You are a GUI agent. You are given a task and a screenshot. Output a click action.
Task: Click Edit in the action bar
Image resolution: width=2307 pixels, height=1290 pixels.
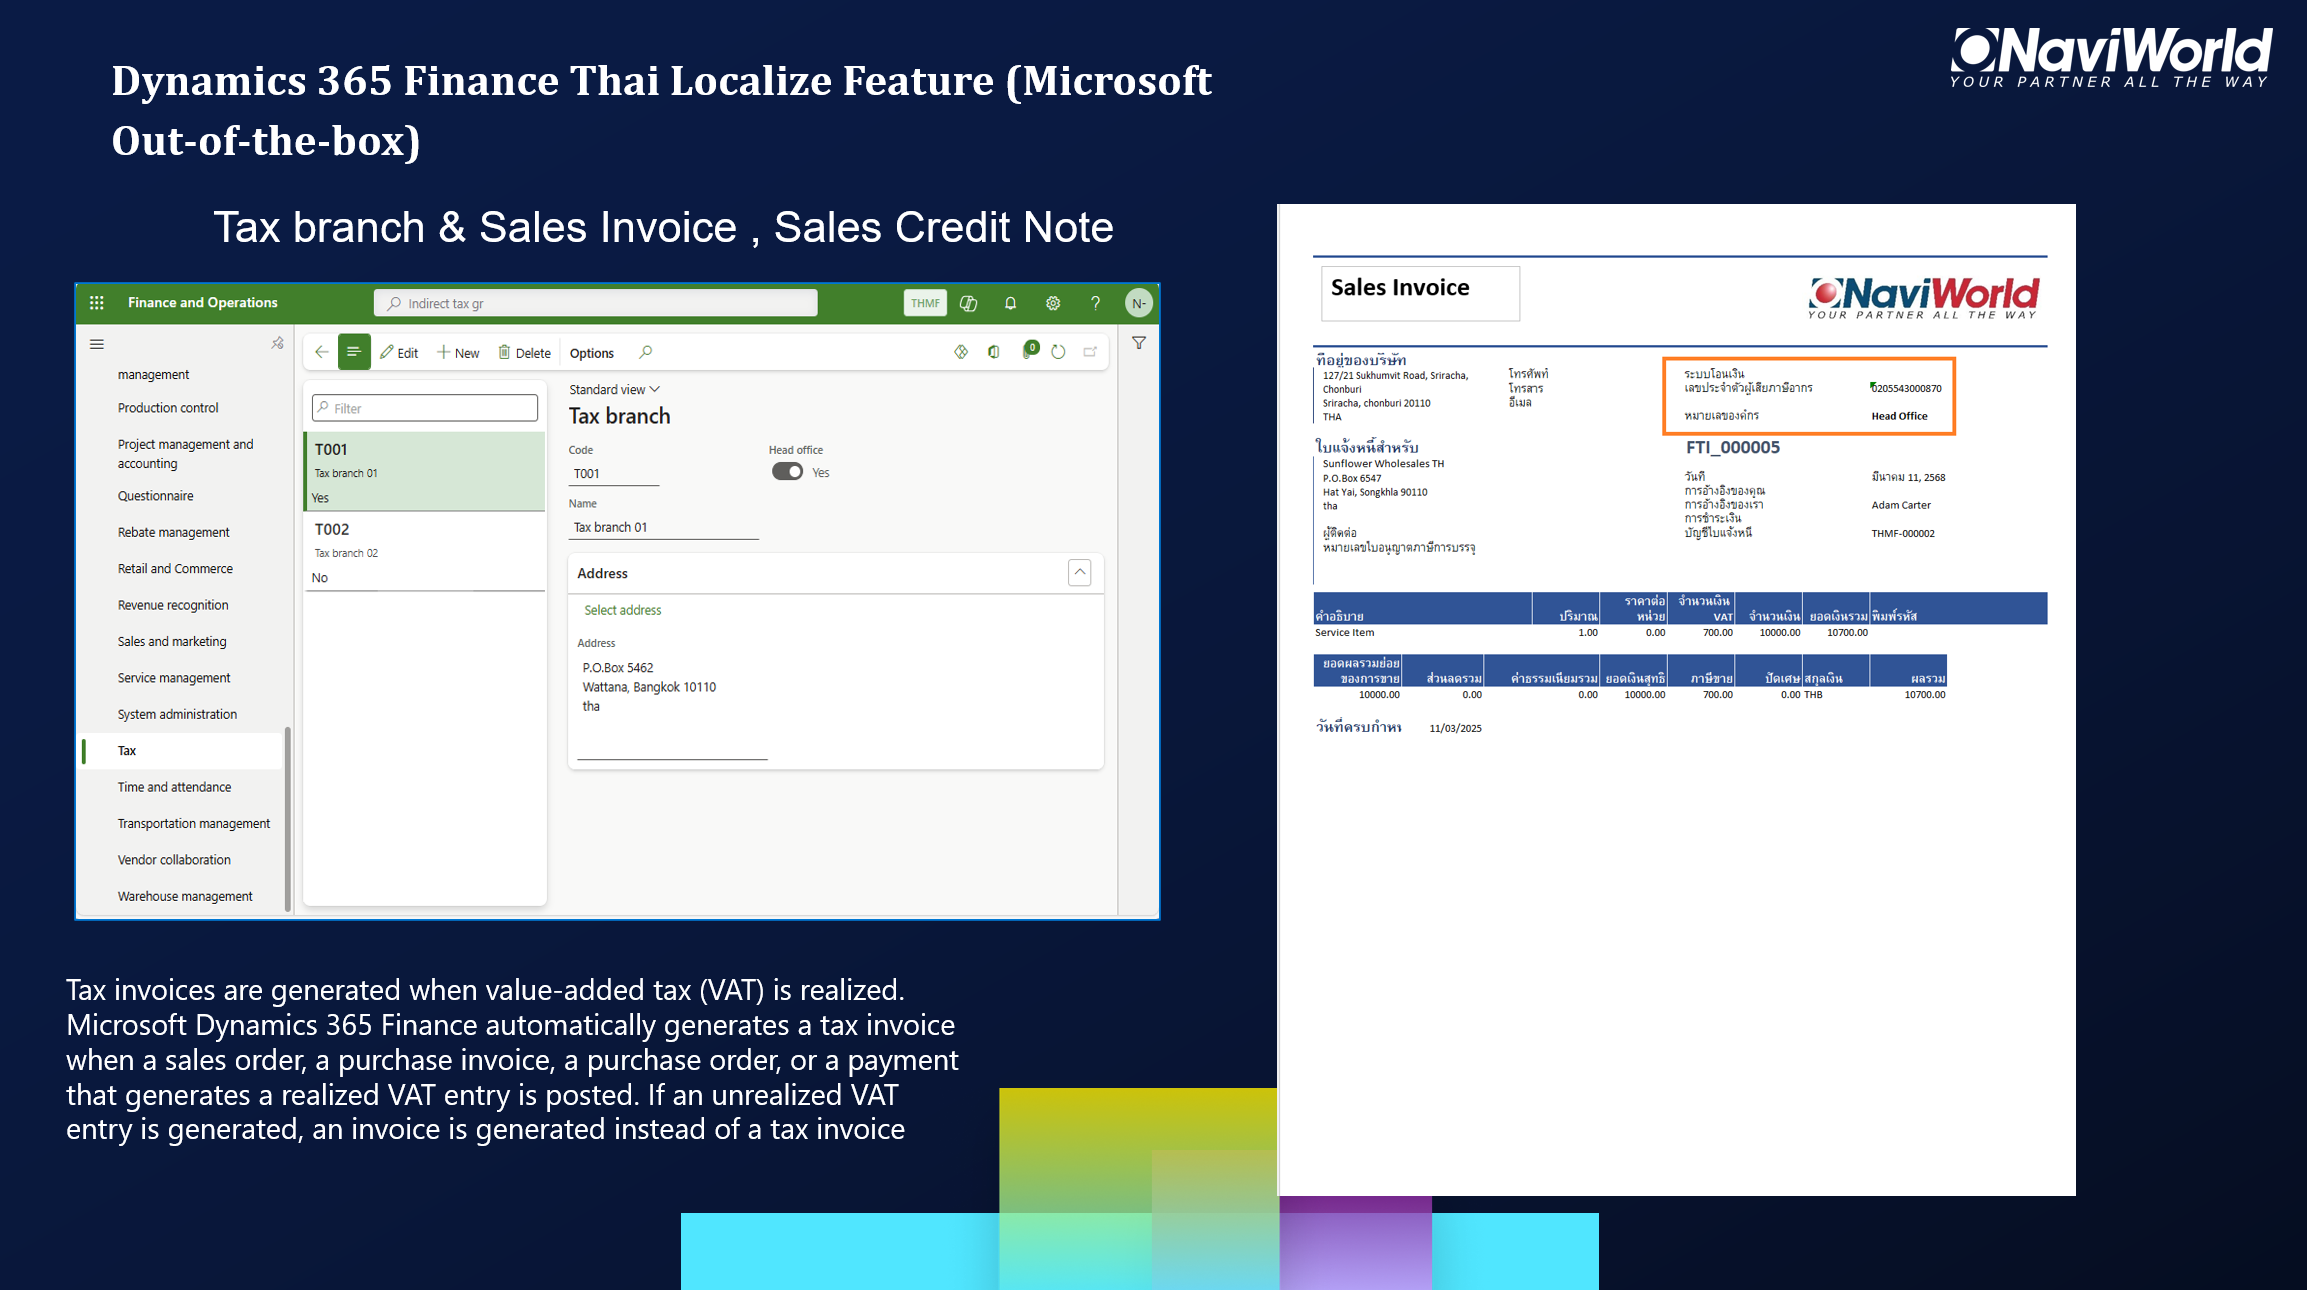[399, 353]
